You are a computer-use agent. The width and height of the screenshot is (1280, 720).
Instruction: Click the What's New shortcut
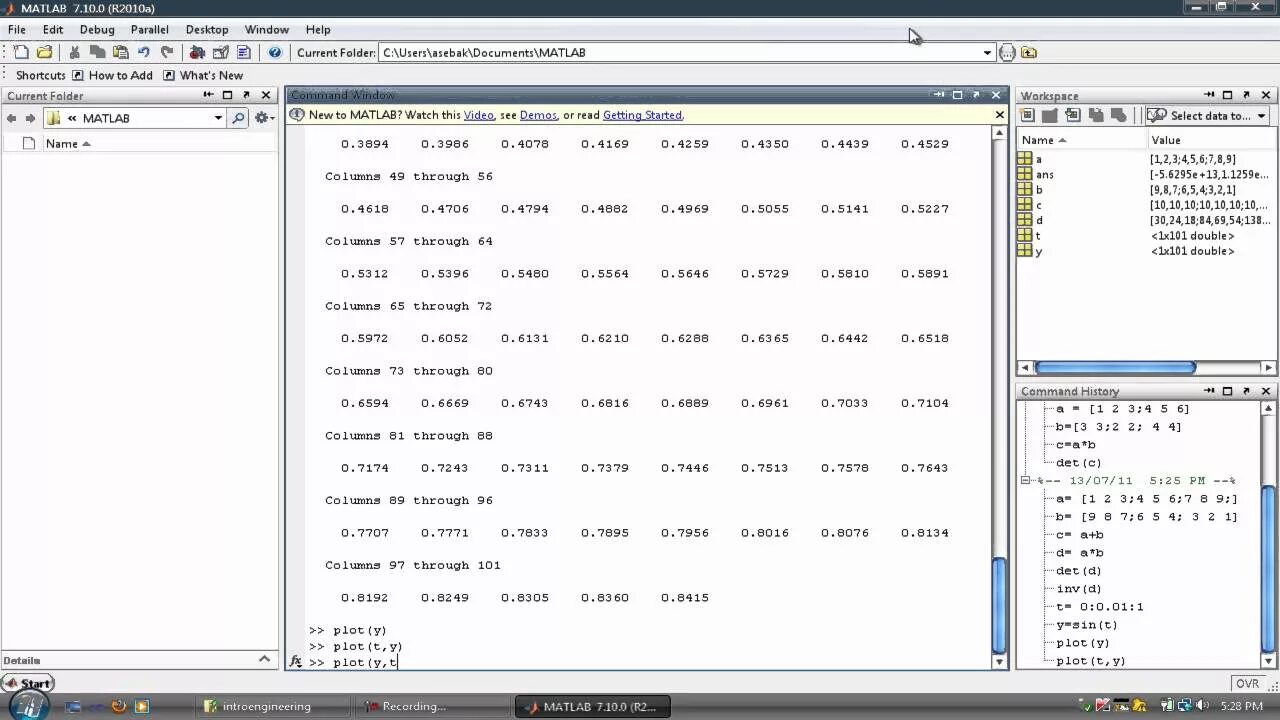point(203,75)
